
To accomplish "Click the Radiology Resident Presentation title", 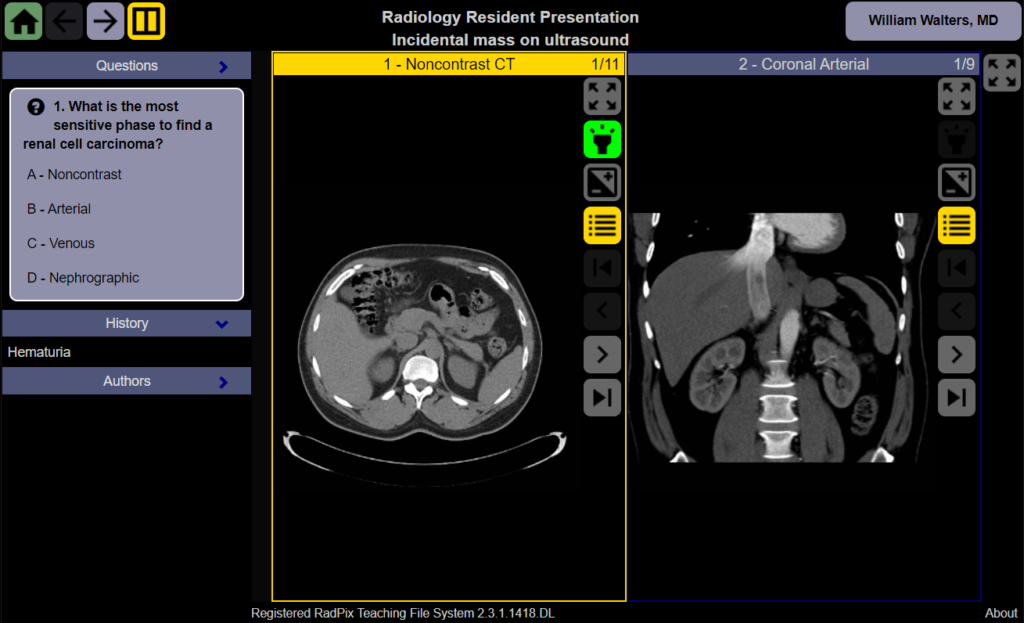I will pyautogui.click(x=510, y=18).
